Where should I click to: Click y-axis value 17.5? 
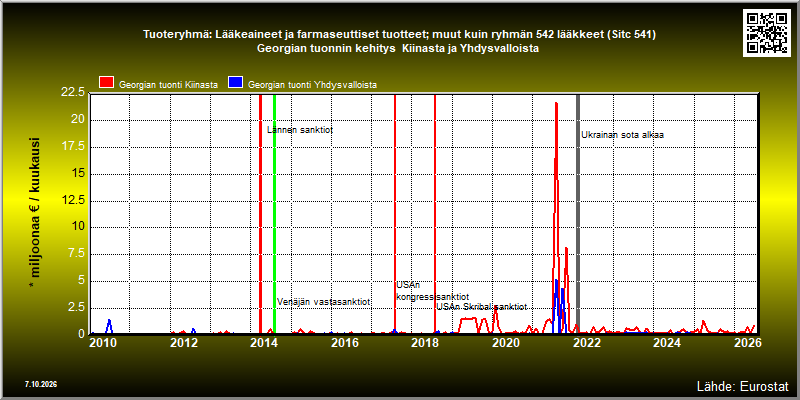point(73,146)
